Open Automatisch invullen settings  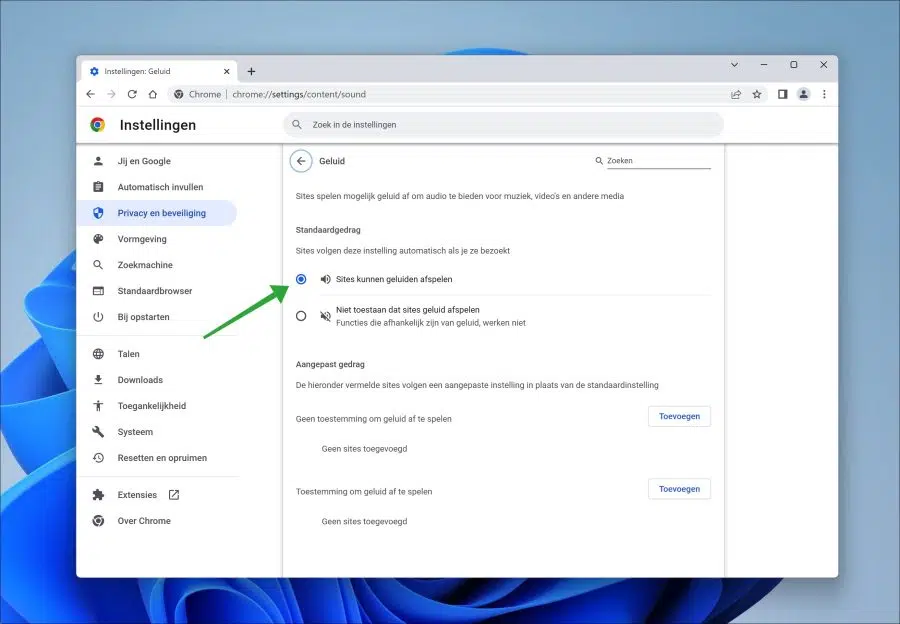(157, 187)
